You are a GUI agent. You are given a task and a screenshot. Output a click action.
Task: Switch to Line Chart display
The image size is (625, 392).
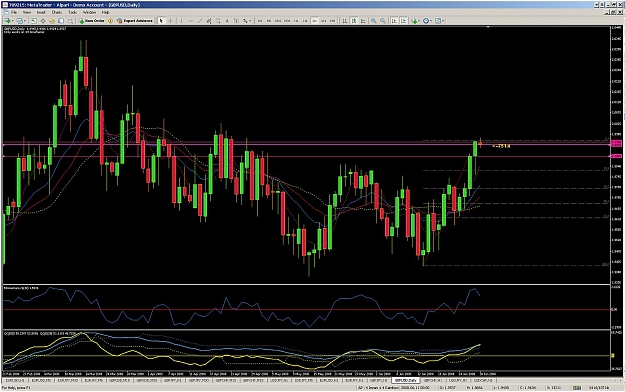tap(363, 21)
